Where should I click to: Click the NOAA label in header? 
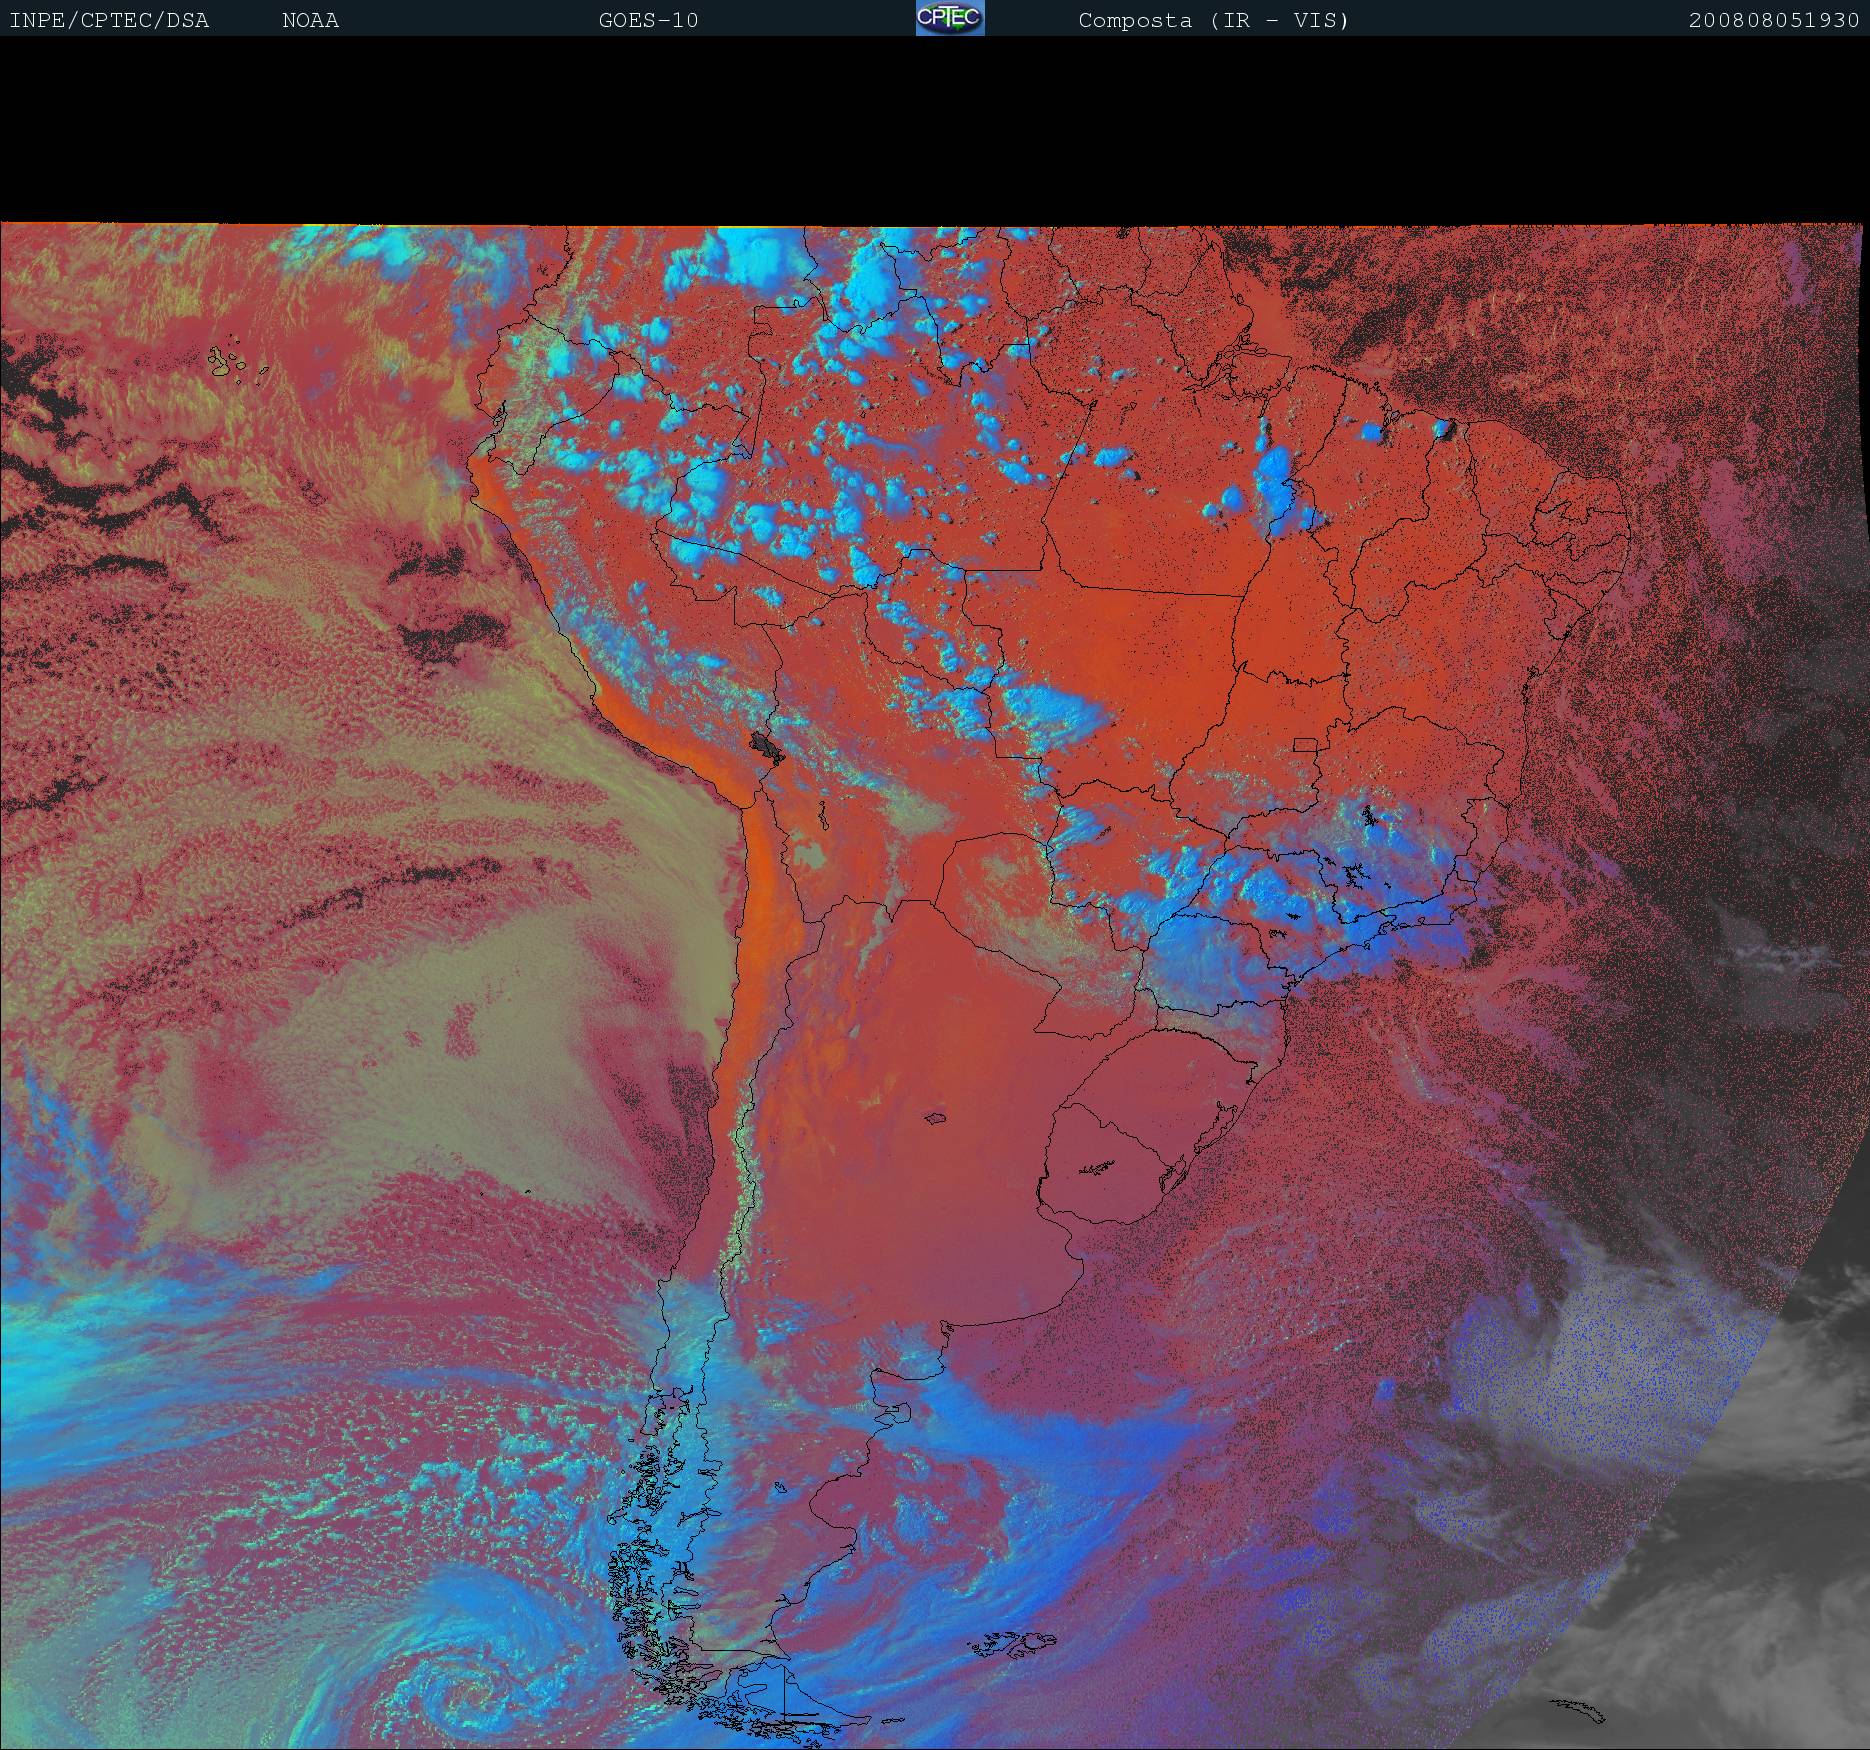tap(310, 20)
